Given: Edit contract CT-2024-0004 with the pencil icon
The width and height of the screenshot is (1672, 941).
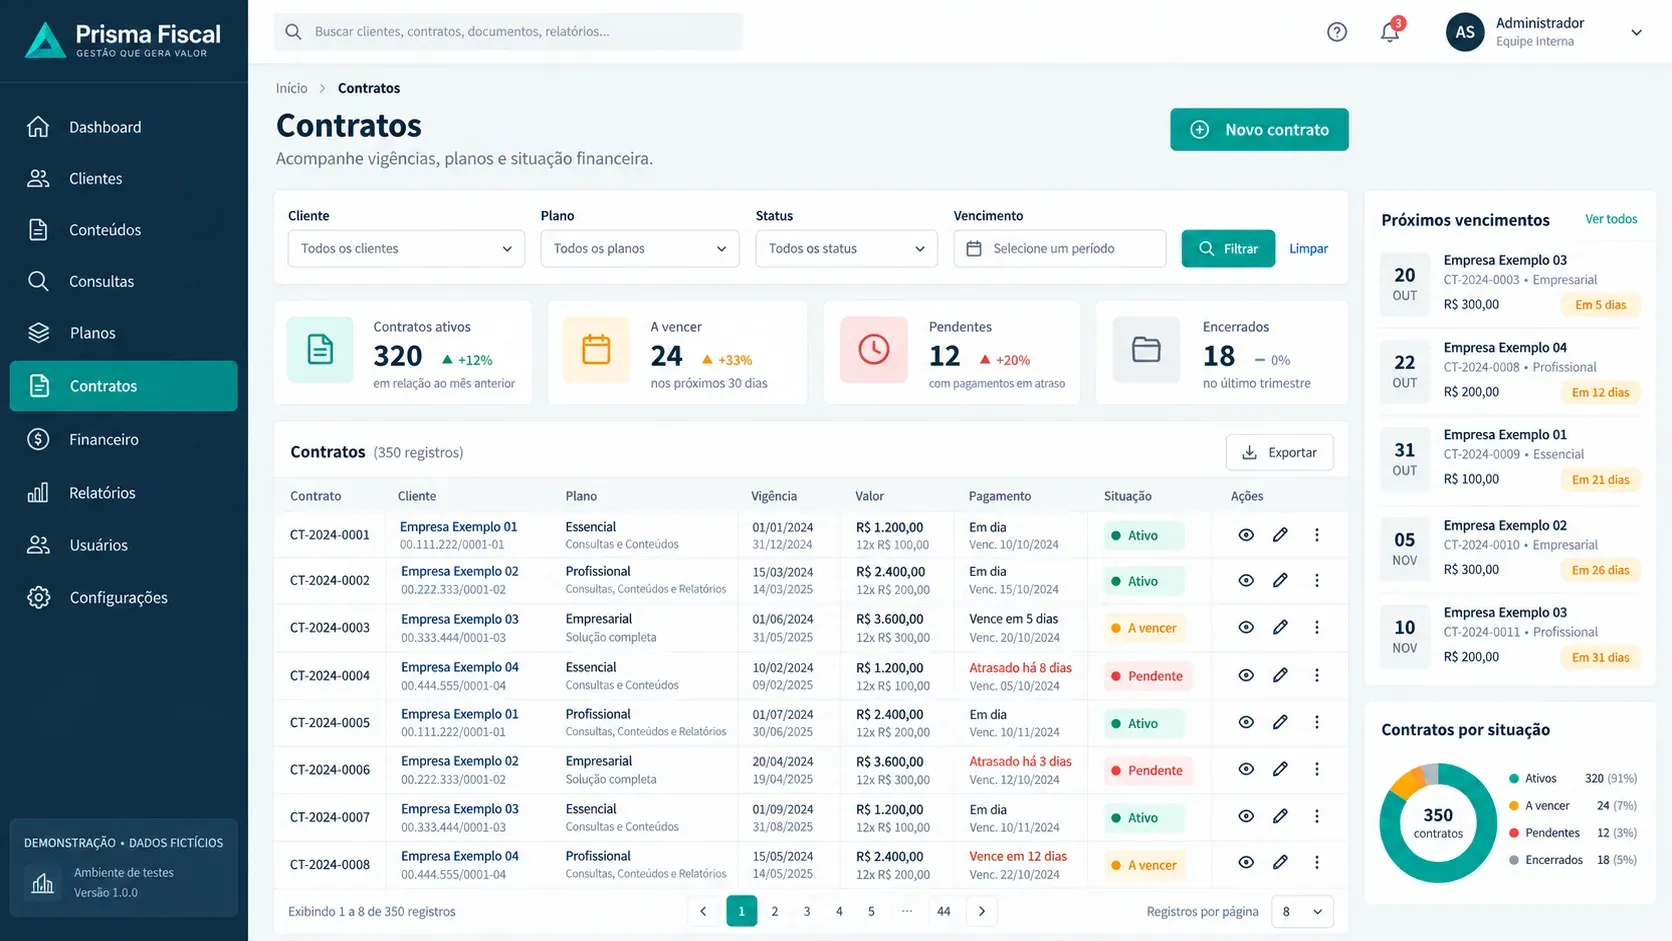Looking at the screenshot, I should (x=1280, y=675).
